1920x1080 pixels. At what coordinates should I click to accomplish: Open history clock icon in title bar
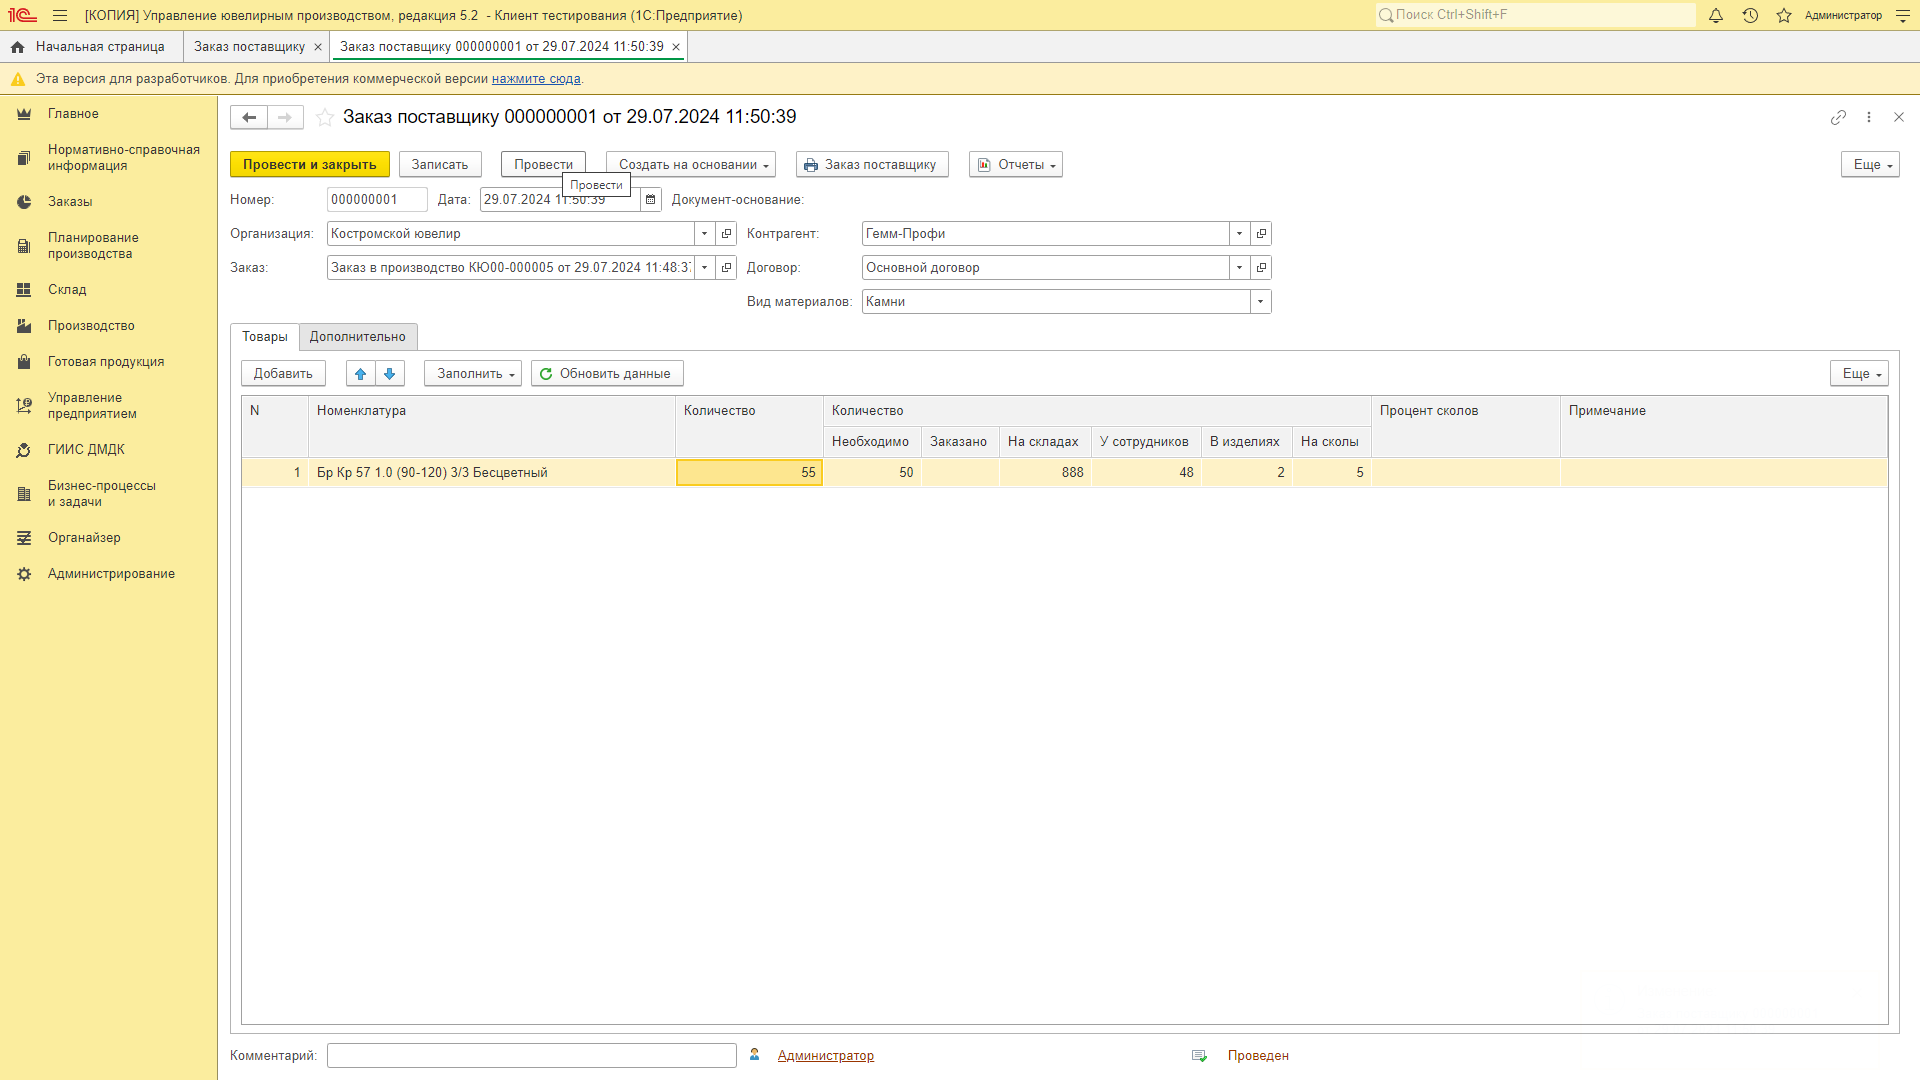point(1750,15)
